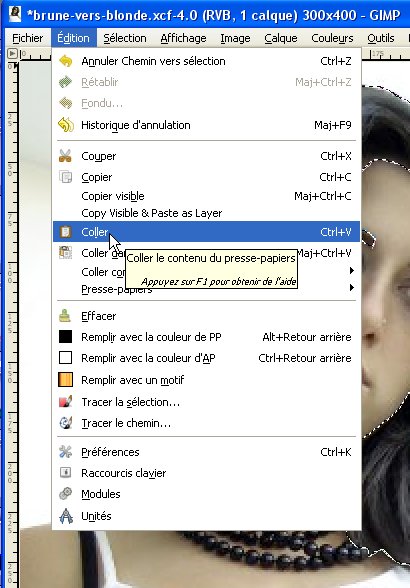
Task: Click the eraser icon next to Effacer
Action: [x=65, y=316]
